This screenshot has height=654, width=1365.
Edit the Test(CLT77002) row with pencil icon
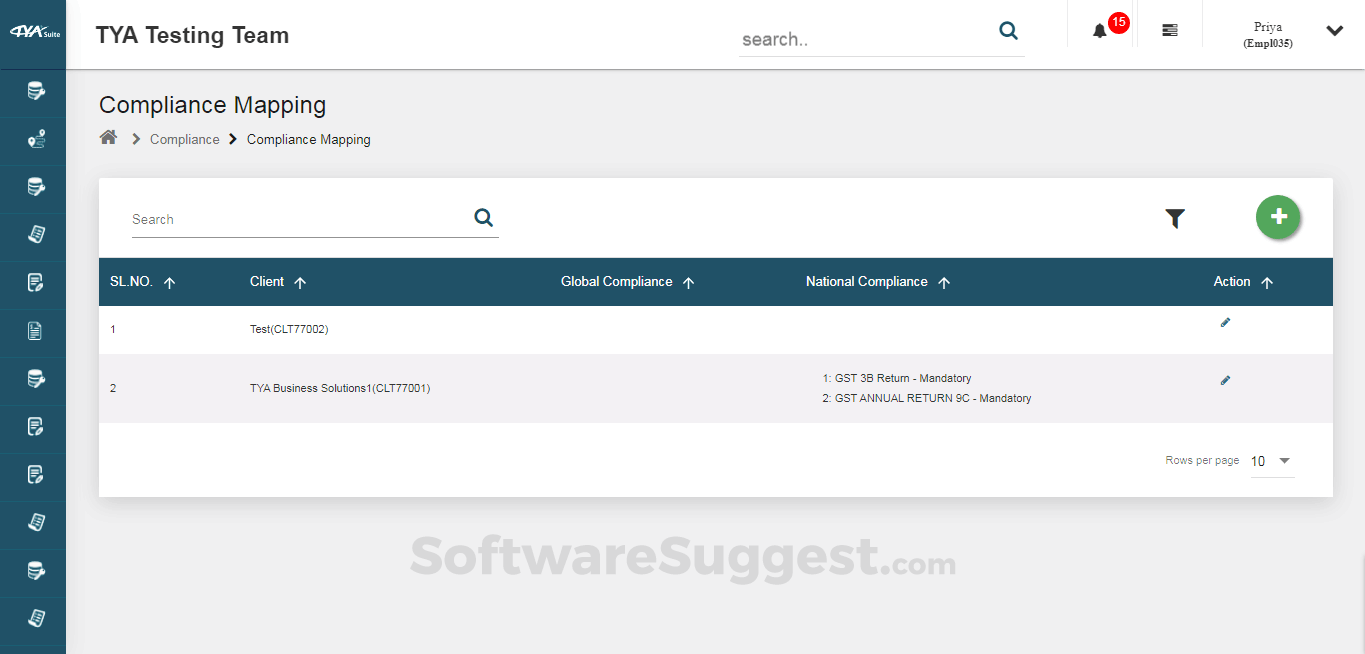[1225, 322]
